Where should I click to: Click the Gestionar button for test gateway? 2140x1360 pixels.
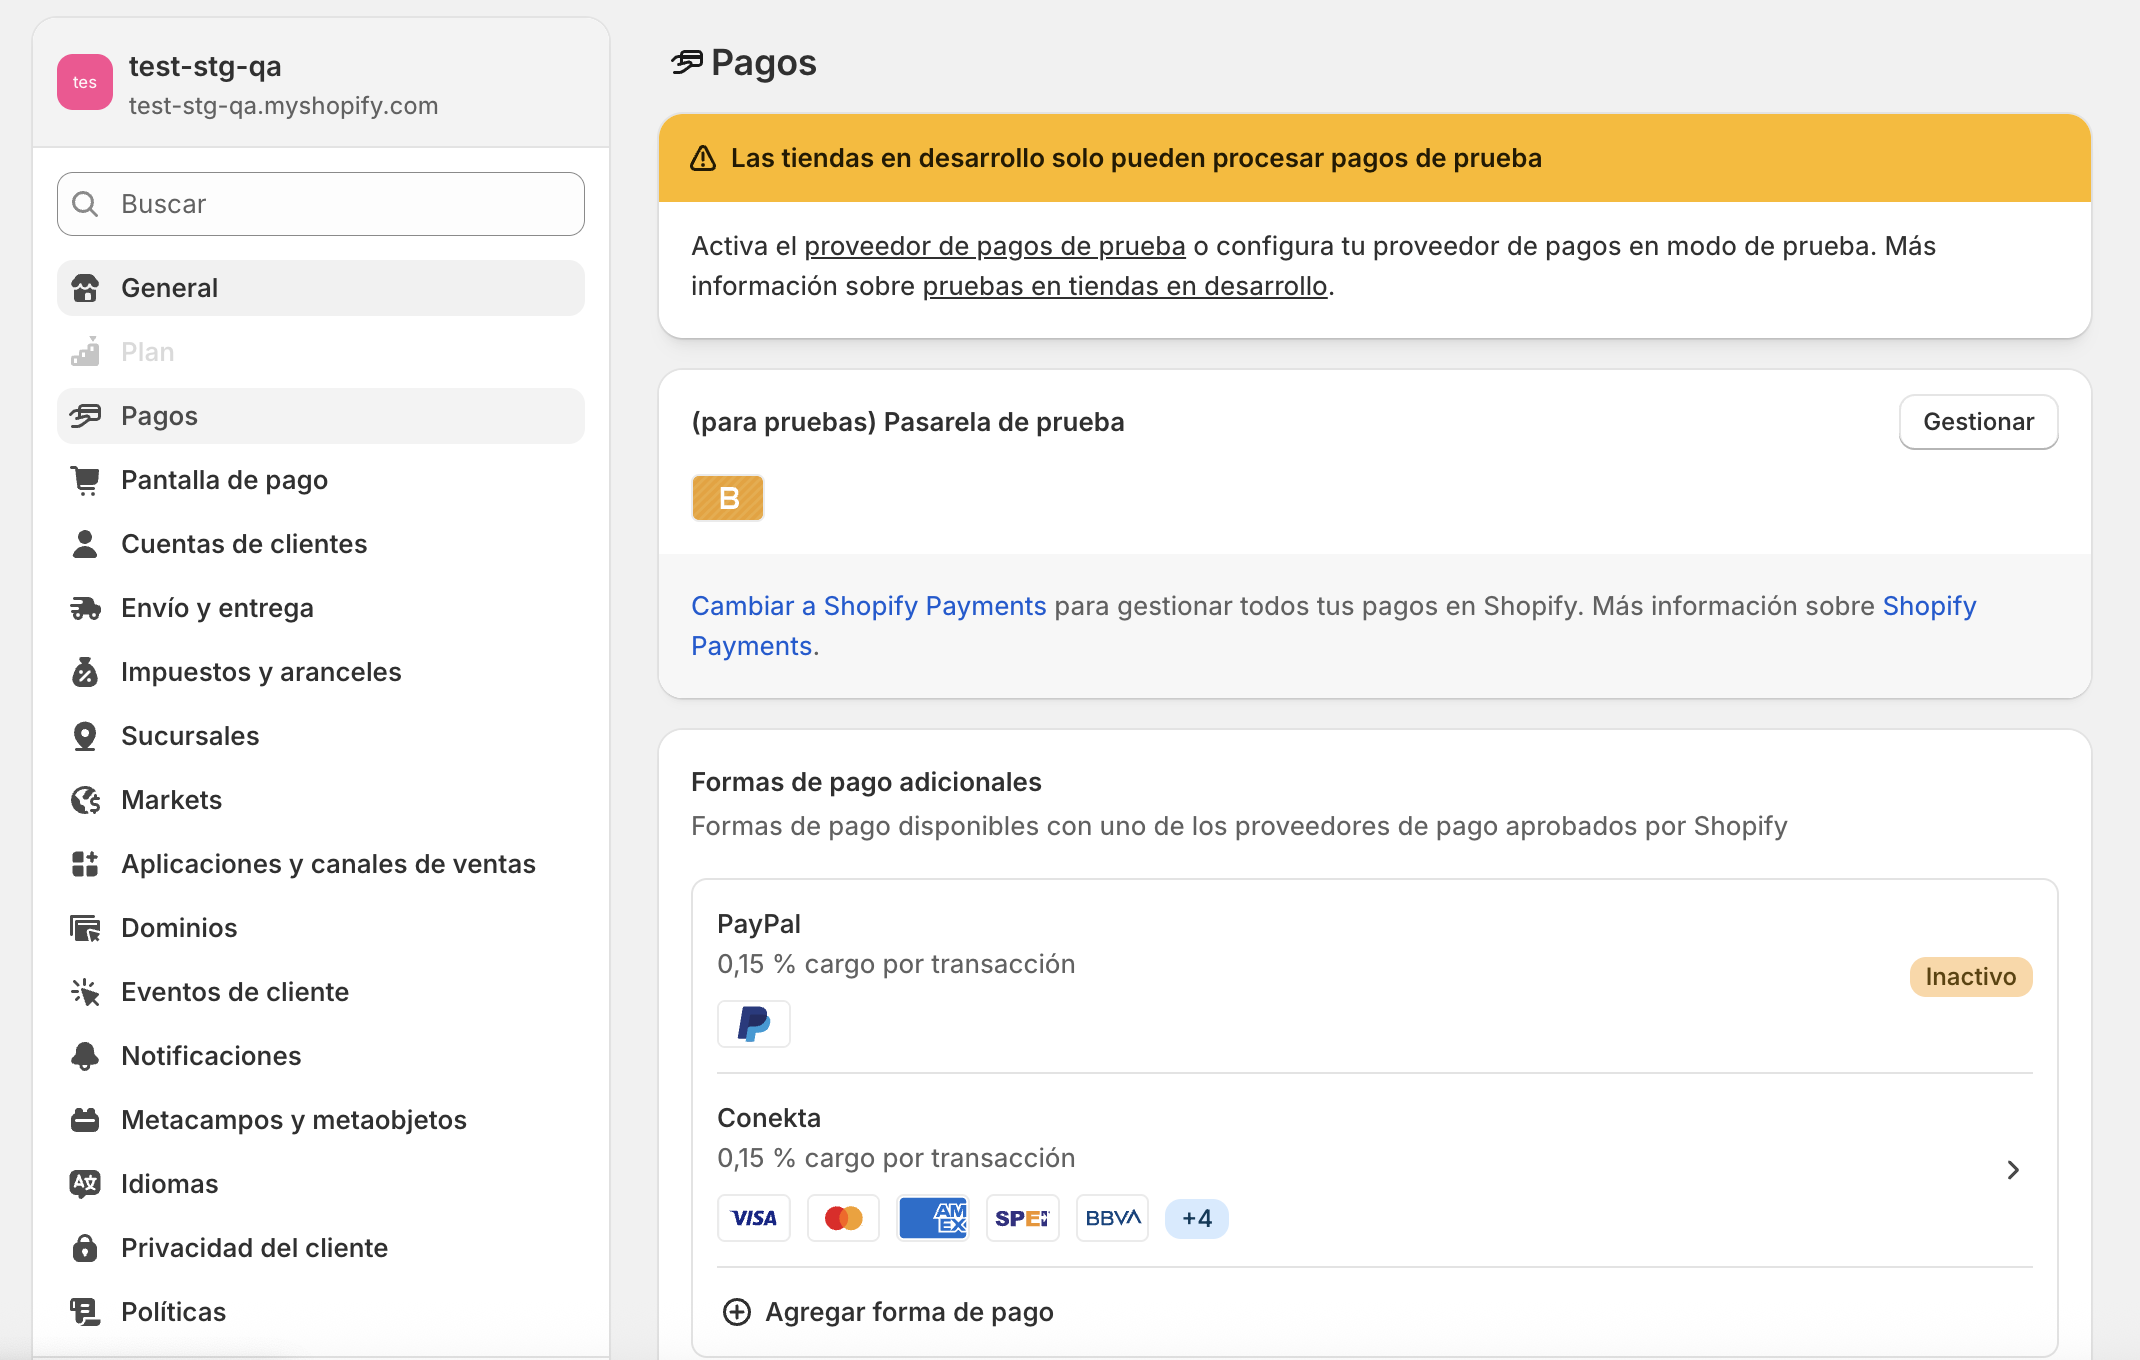point(1978,422)
